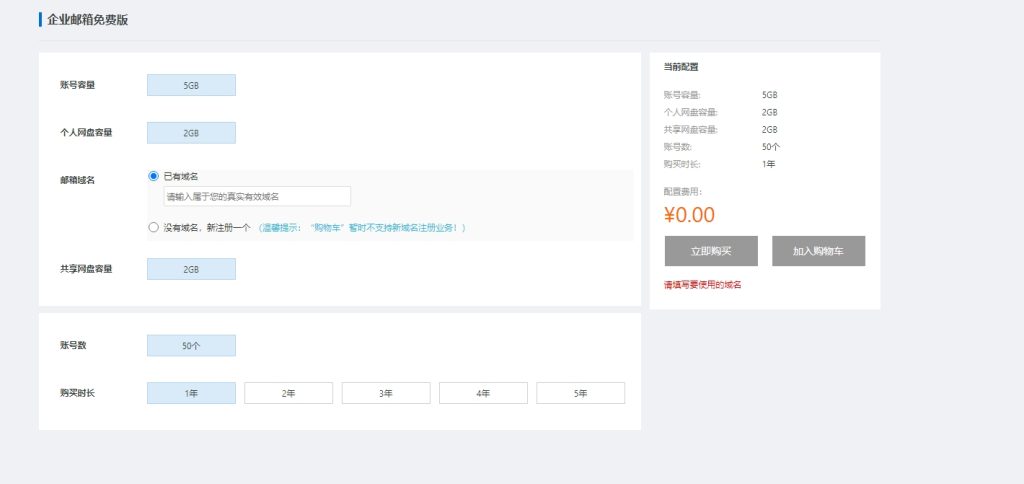This screenshot has width=1024, height=484.
Task: Select the 1年 purchase duration
Action: [x=191, y=393]
